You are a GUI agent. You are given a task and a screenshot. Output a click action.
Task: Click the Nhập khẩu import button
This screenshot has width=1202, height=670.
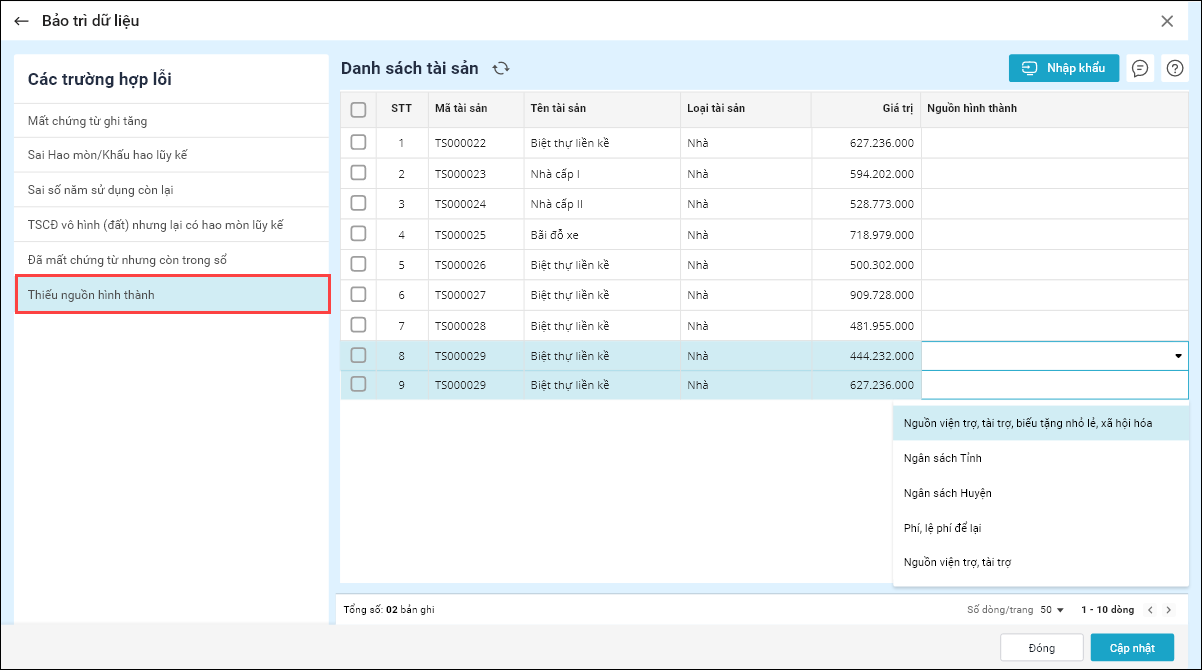click(1063, 68)
